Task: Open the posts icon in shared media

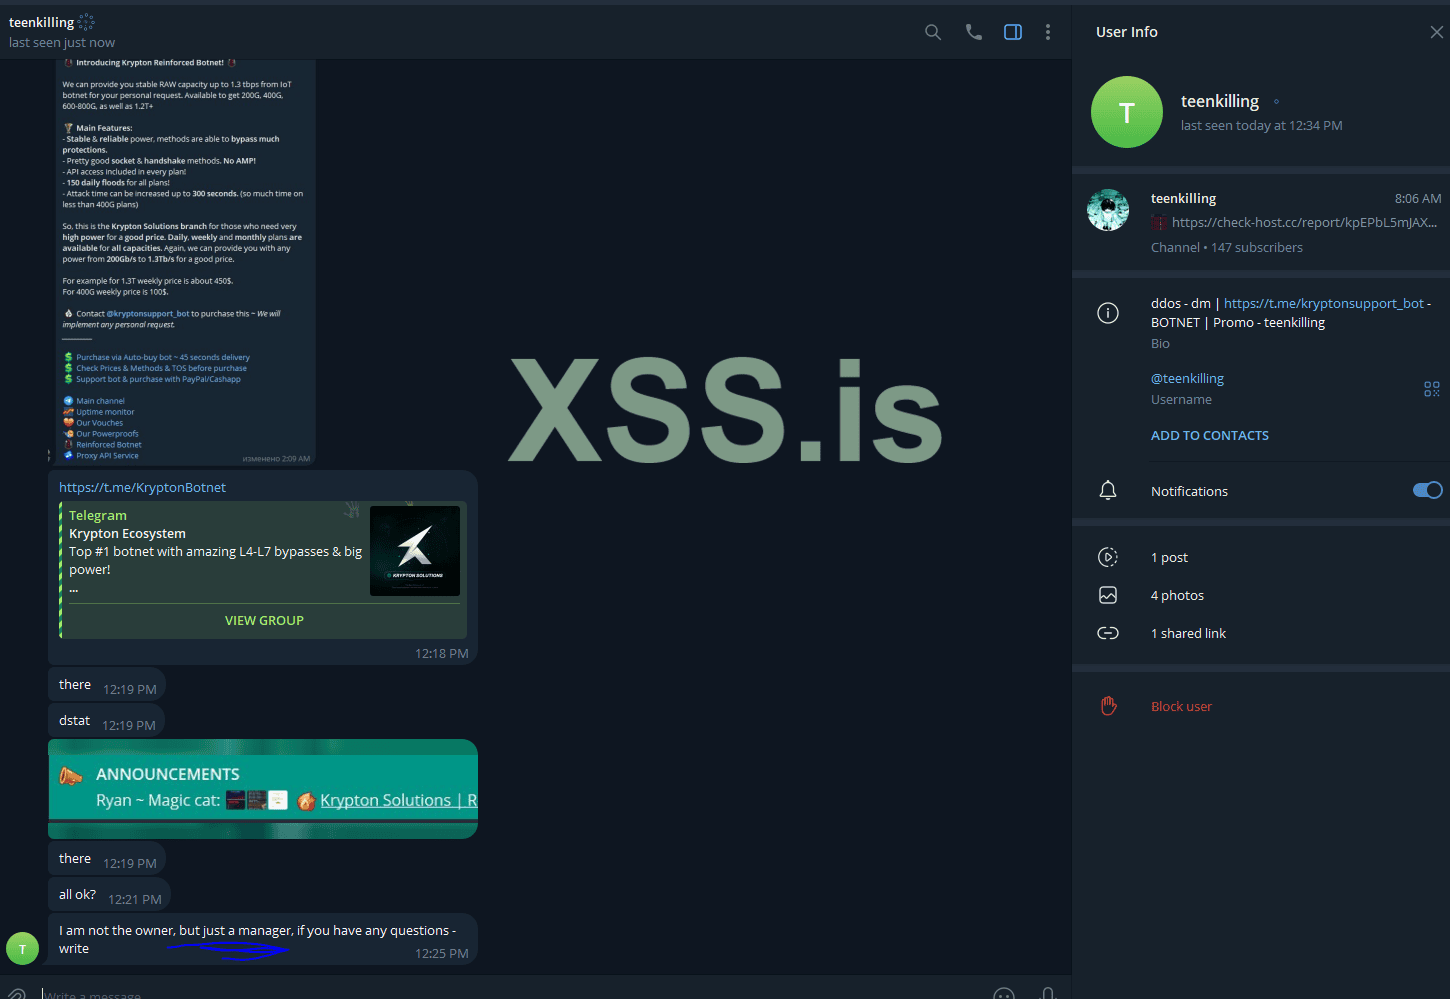Action: (1108, 557)
